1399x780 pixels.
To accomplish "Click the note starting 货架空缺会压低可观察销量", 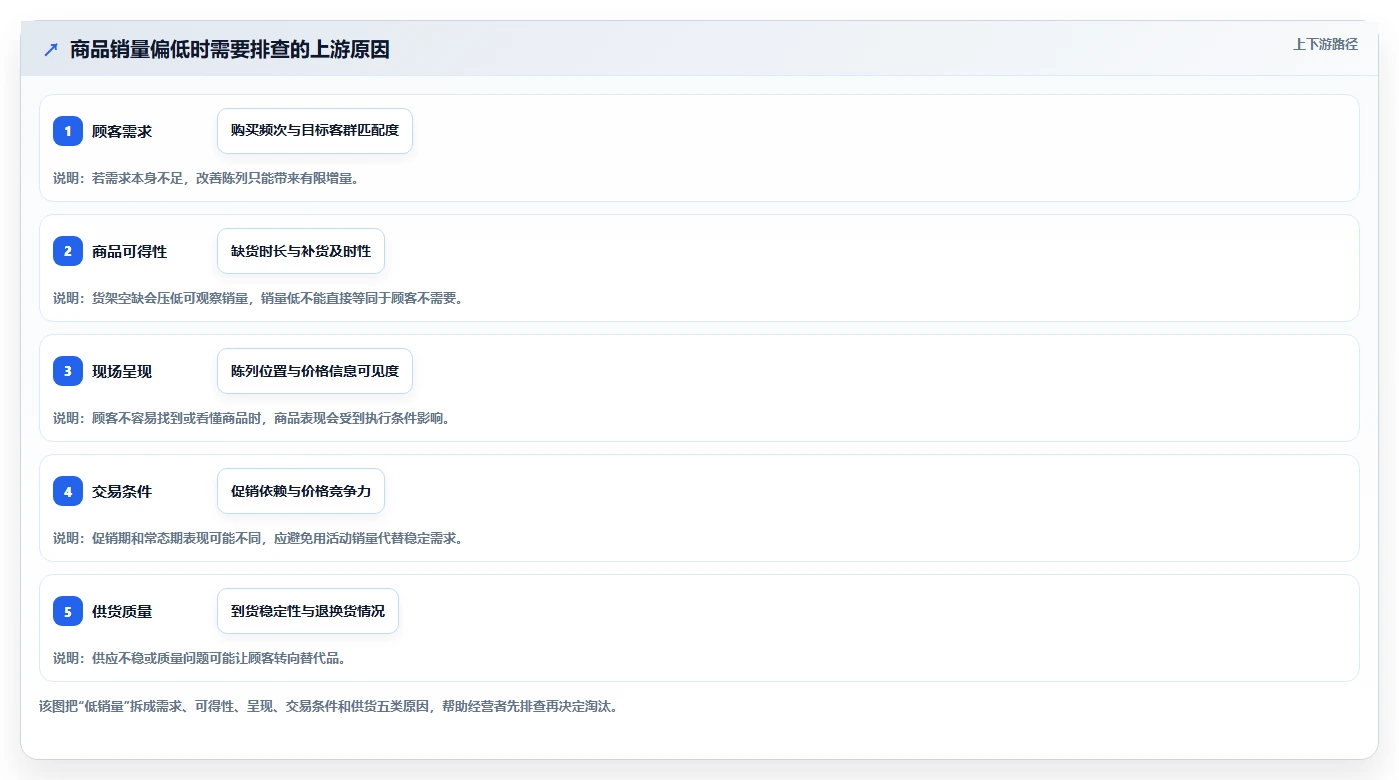I will point(258,298).
